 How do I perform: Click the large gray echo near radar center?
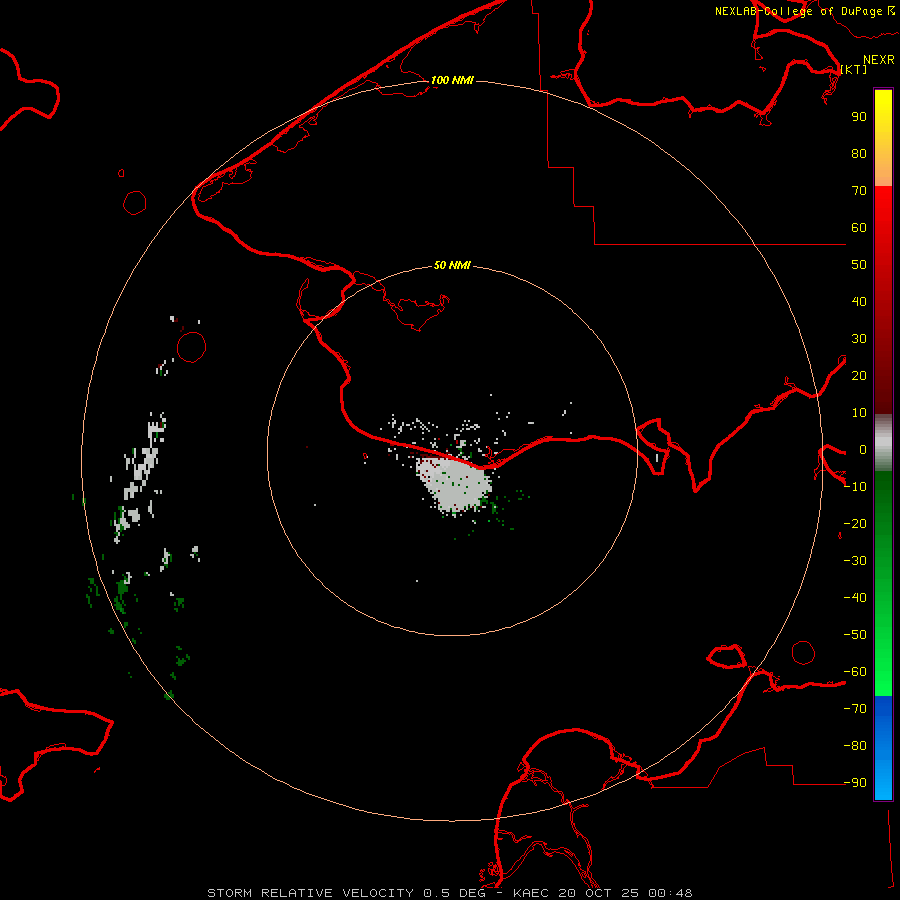453,485
